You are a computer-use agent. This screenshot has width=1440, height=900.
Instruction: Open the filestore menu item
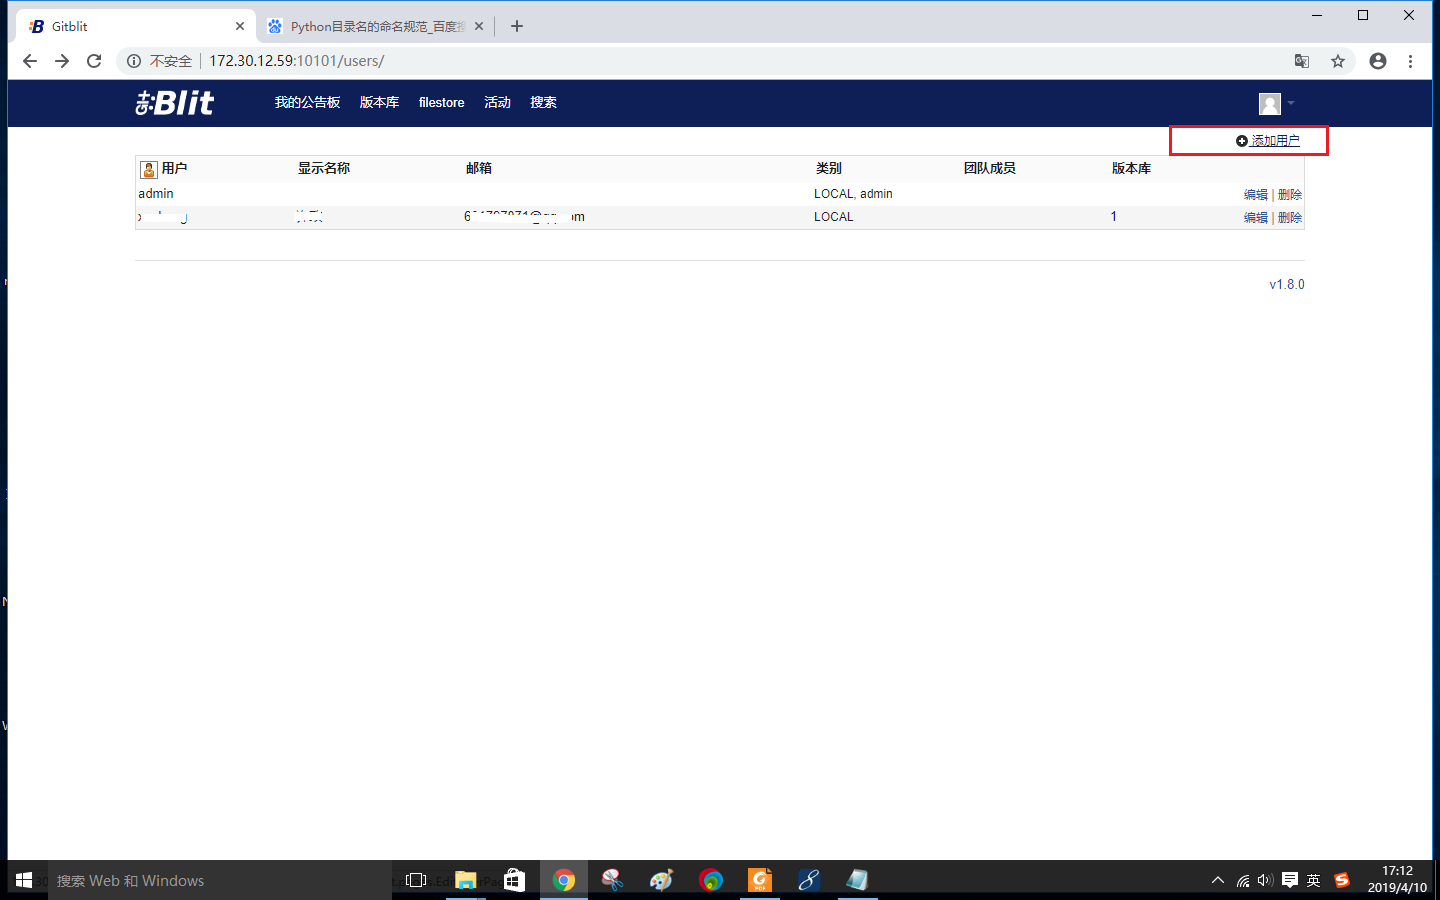pyautogui.click(x=441, y=102)
